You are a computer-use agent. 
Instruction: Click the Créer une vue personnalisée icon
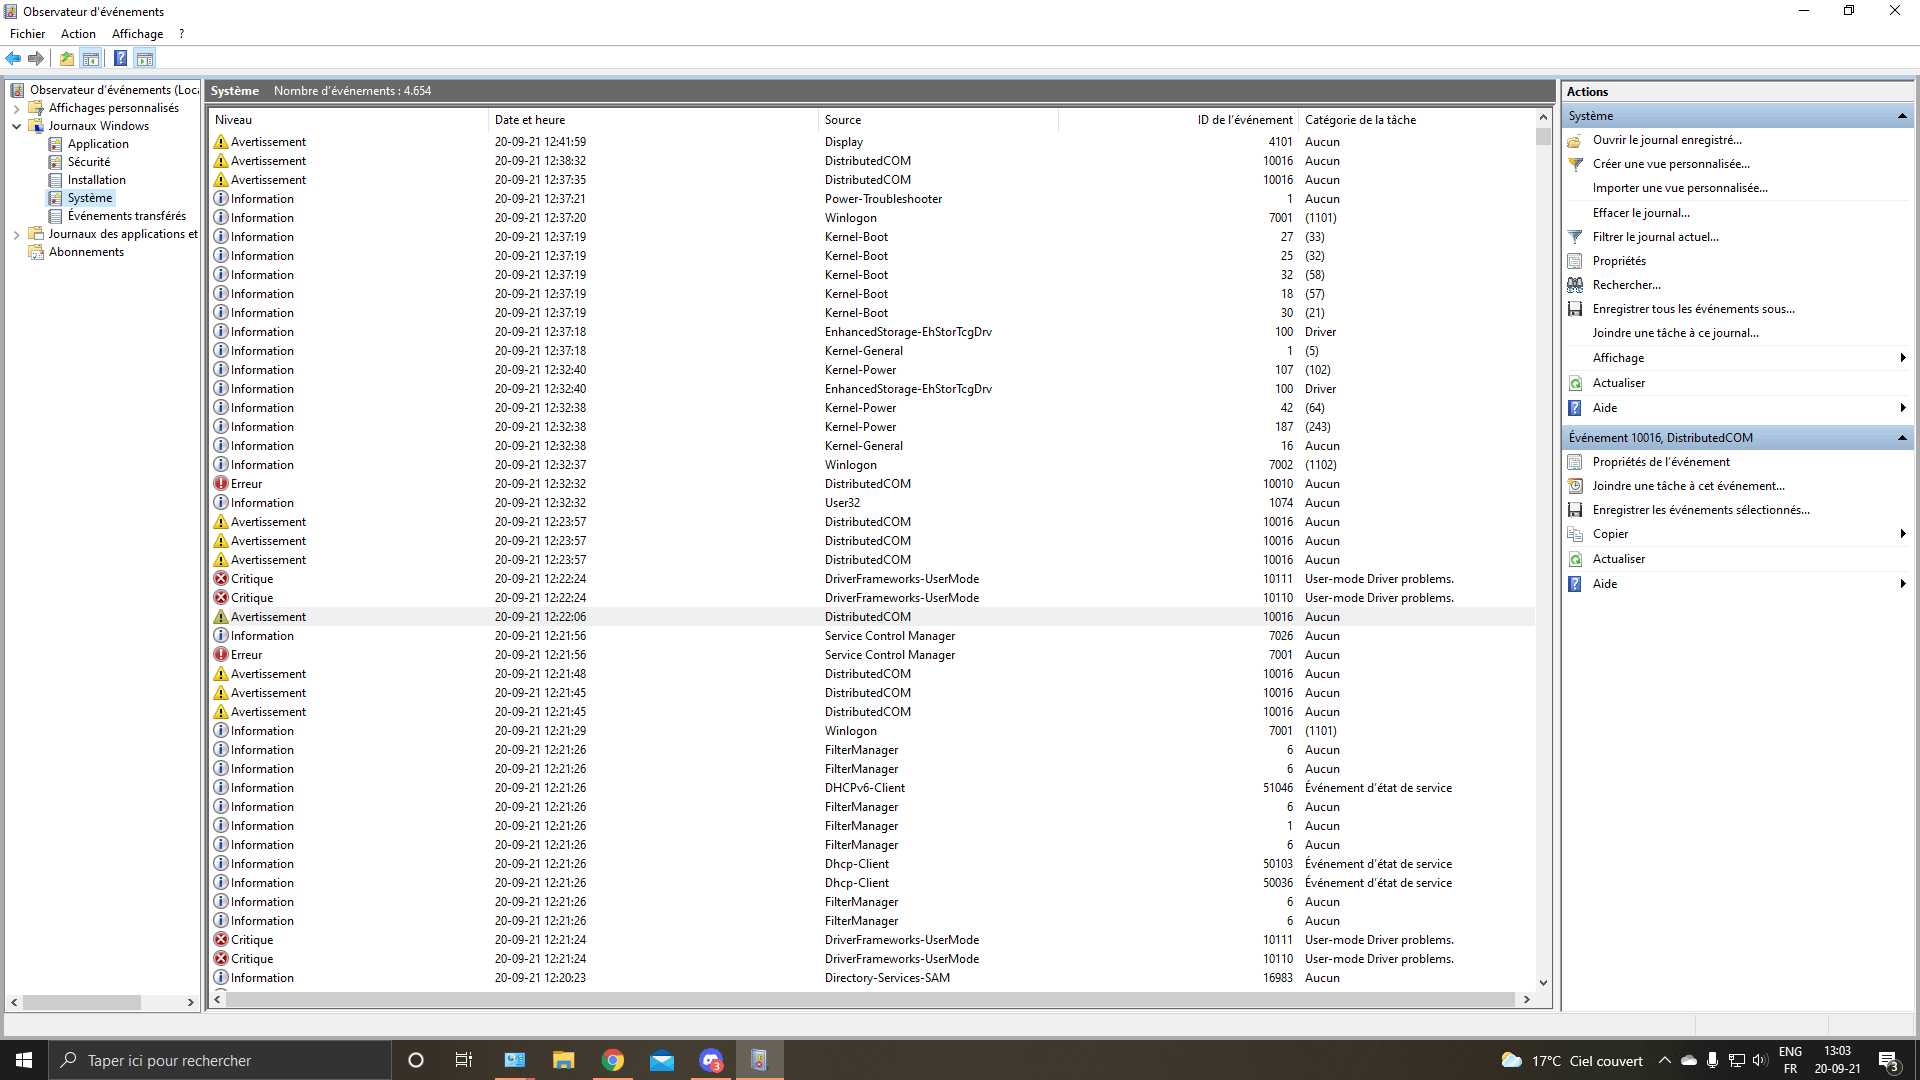1575,164
